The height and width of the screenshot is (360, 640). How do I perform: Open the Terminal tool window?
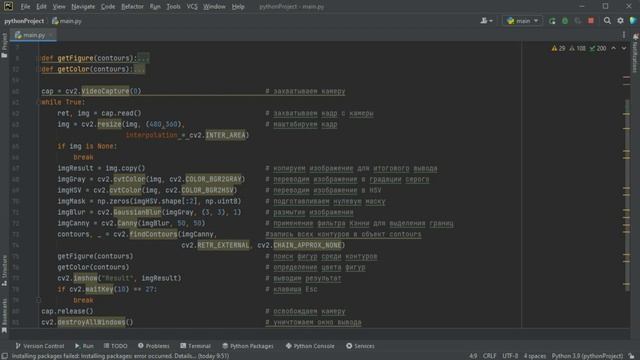pos(195,346)
